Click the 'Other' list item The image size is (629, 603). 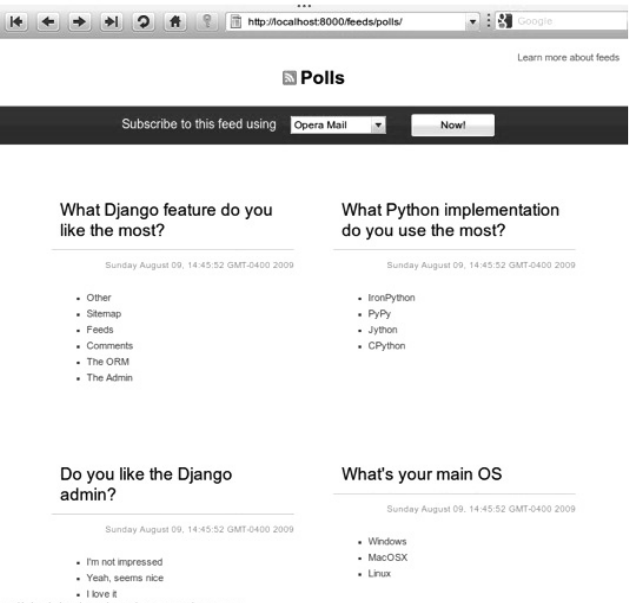(x=99, y=298)
